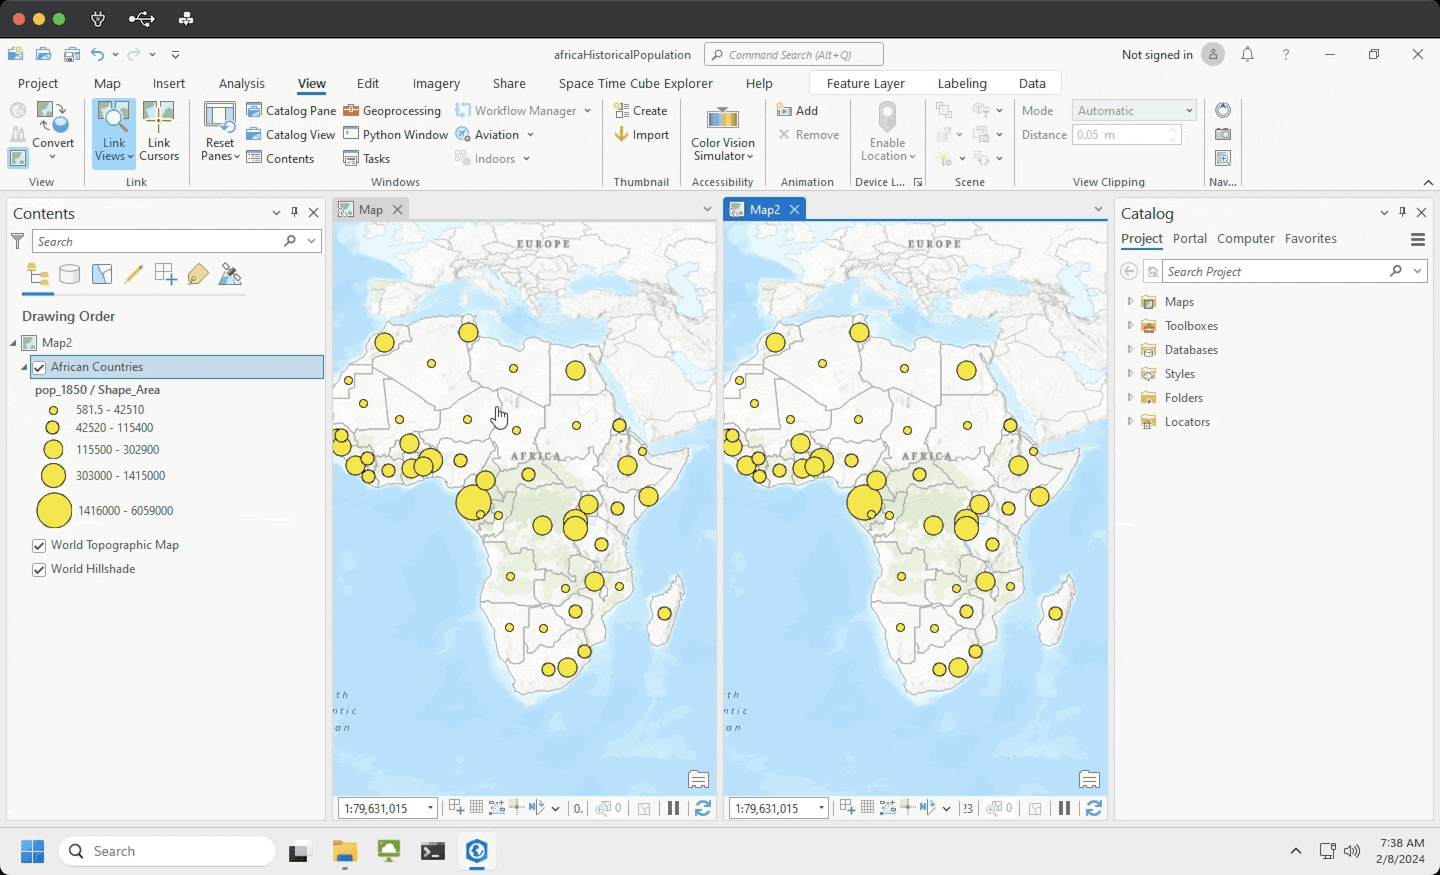Click the Create thumbnail button
Viewport: 1440px width, 875px height.
641,111
